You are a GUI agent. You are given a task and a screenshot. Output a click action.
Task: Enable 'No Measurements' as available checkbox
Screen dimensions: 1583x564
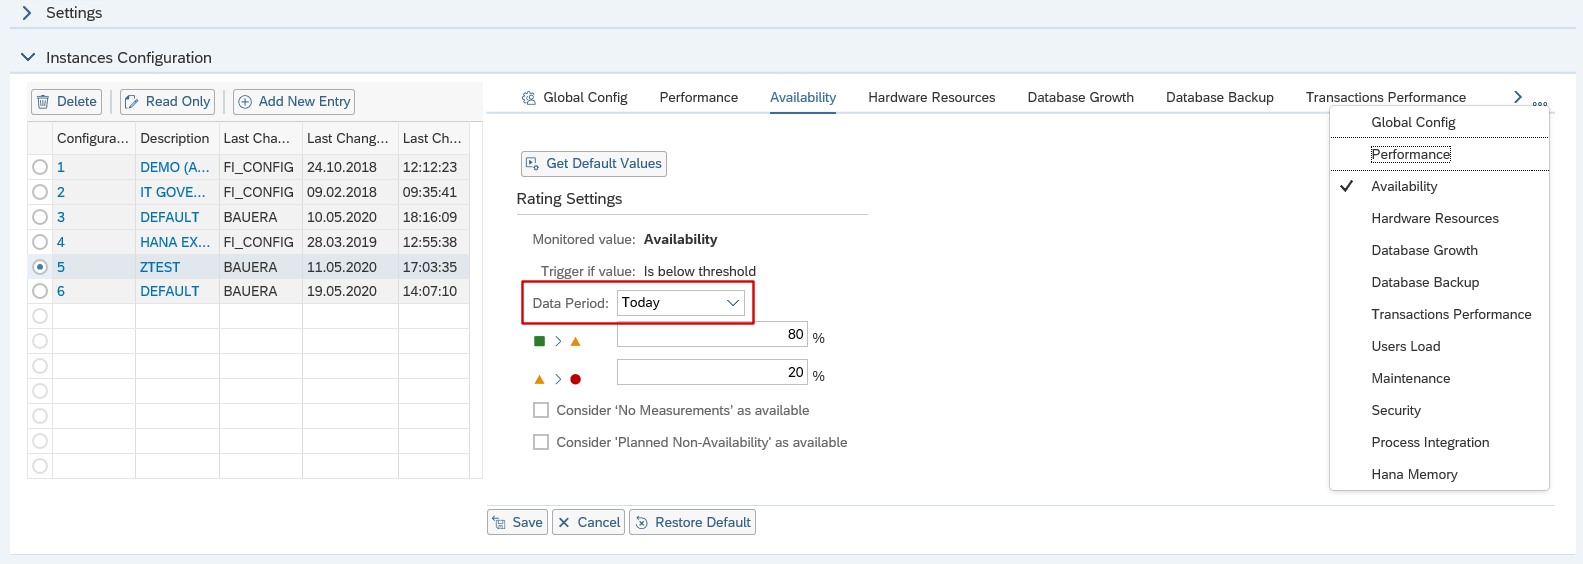[x=541, y=410]
